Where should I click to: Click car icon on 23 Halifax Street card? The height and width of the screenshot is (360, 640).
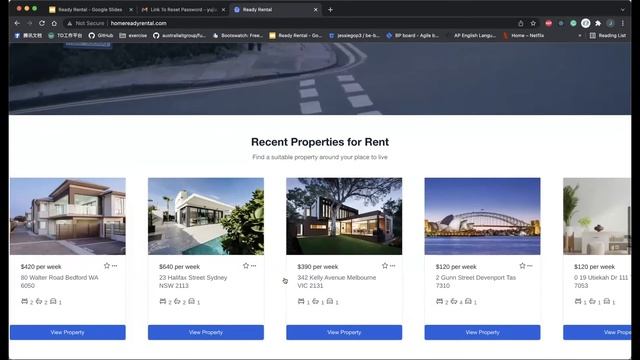[191, 301]
